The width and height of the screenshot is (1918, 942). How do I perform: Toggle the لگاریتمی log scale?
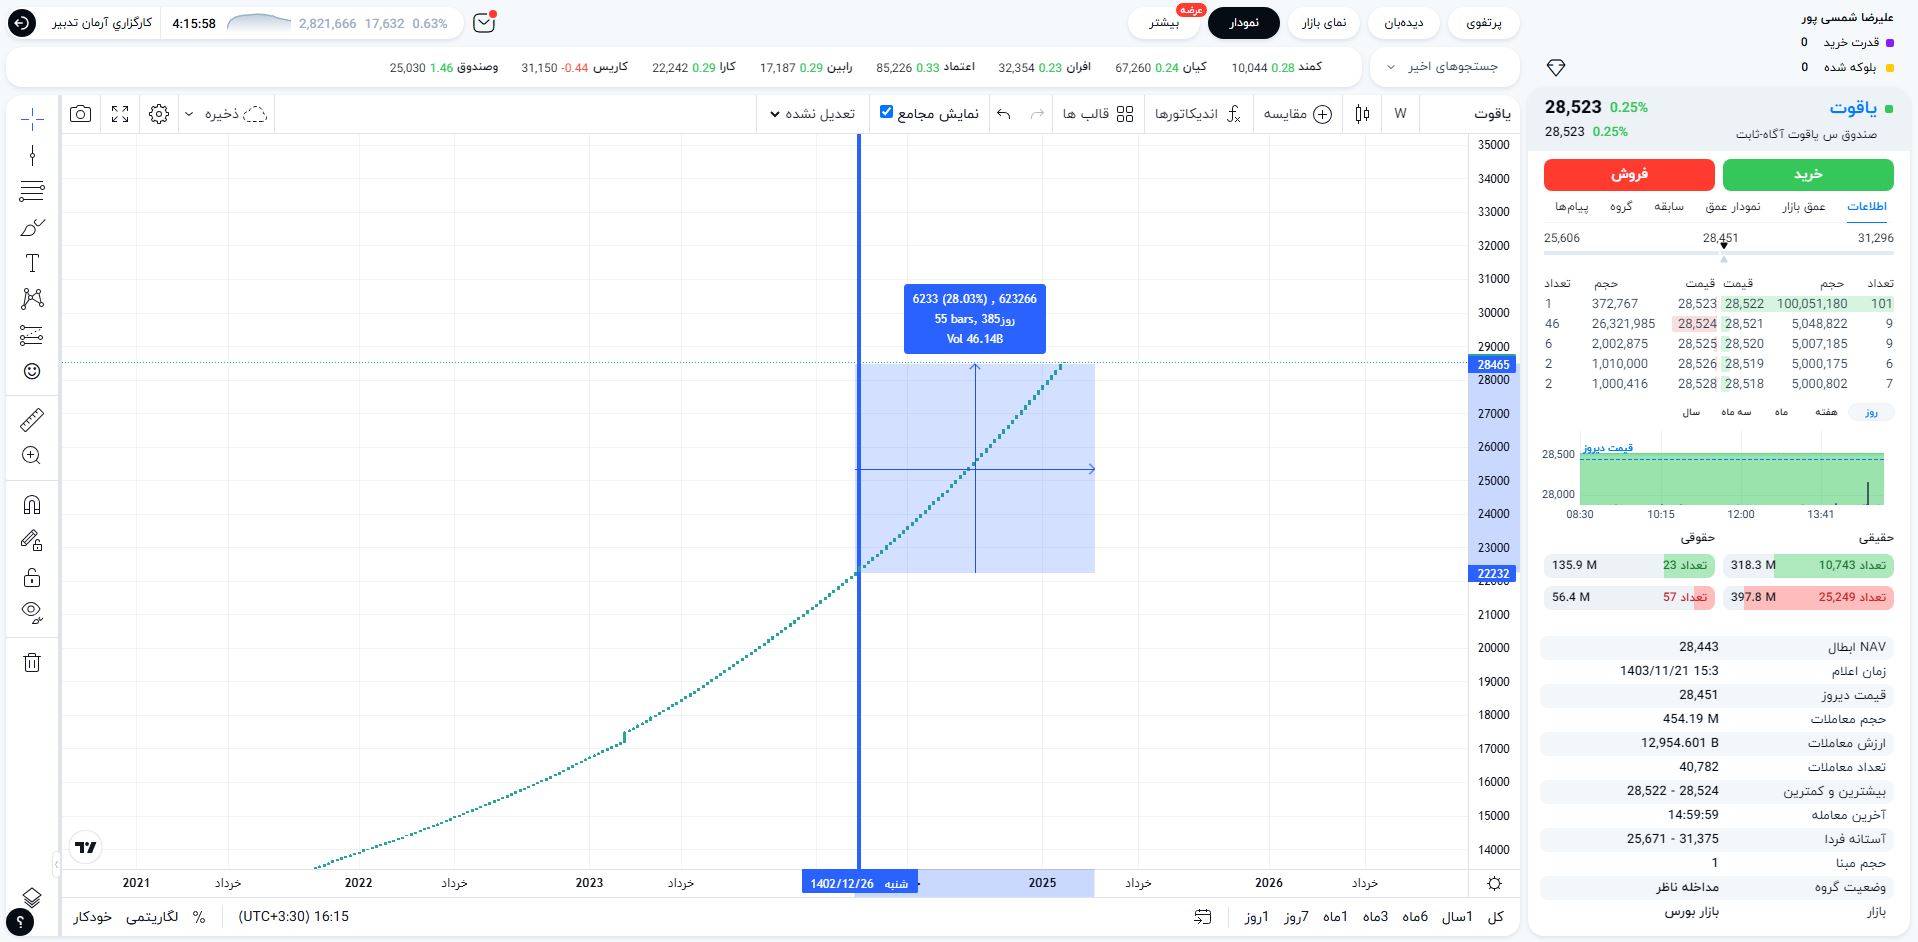pyautogui.click(x=152, y=916)
